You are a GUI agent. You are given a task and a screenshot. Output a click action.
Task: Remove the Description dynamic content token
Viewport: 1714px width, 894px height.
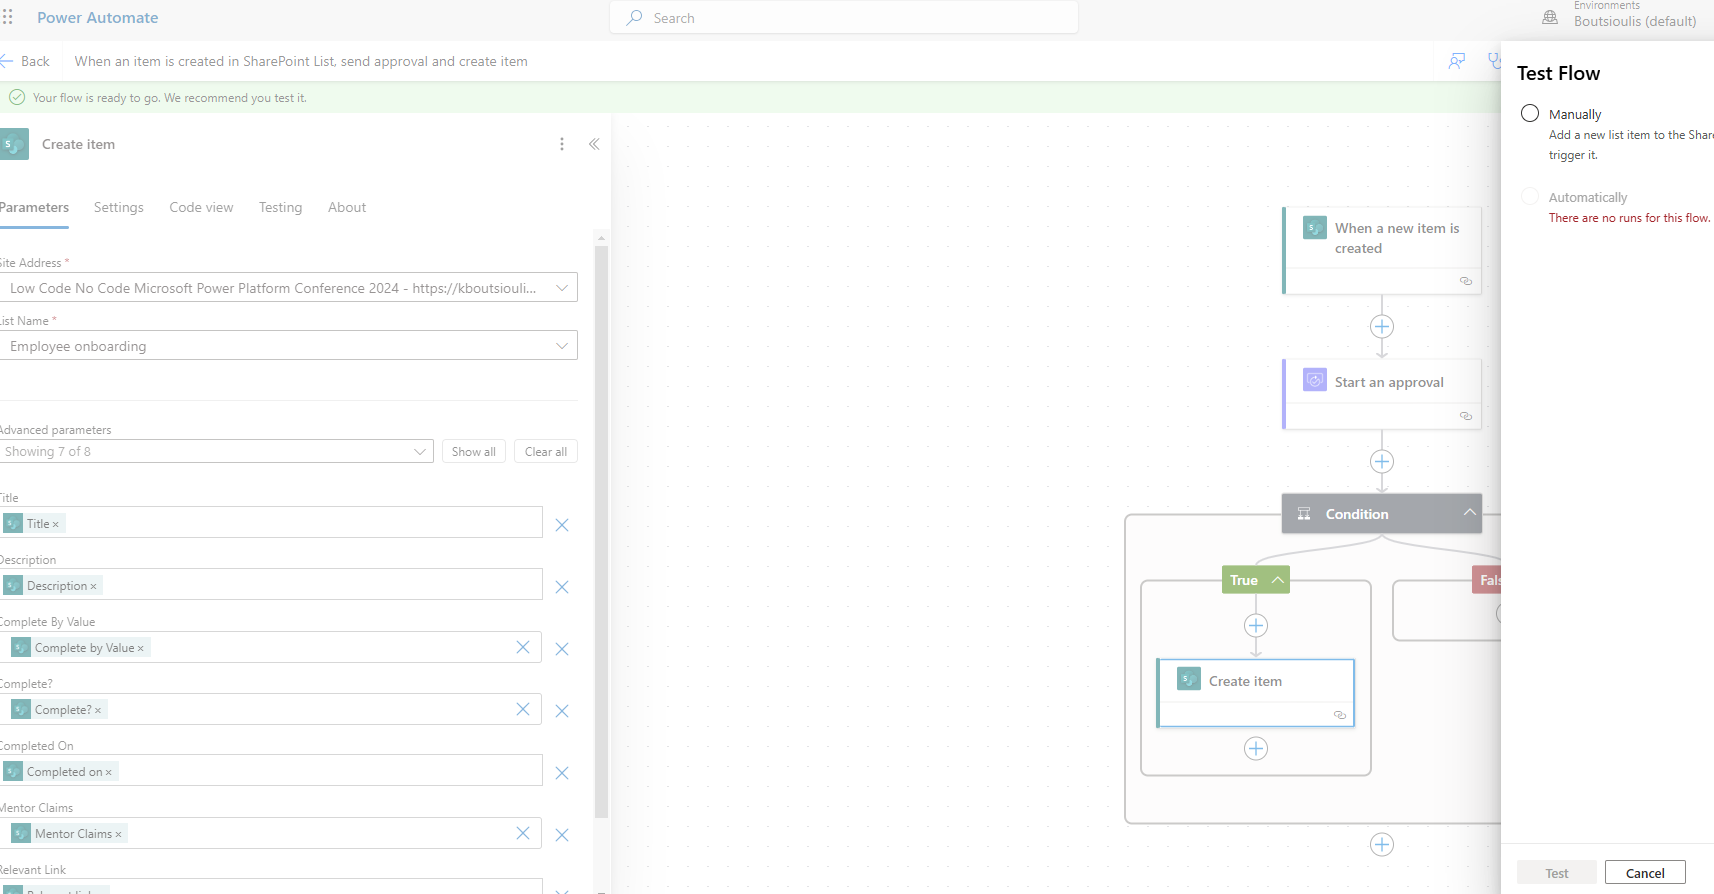point(94,586)
